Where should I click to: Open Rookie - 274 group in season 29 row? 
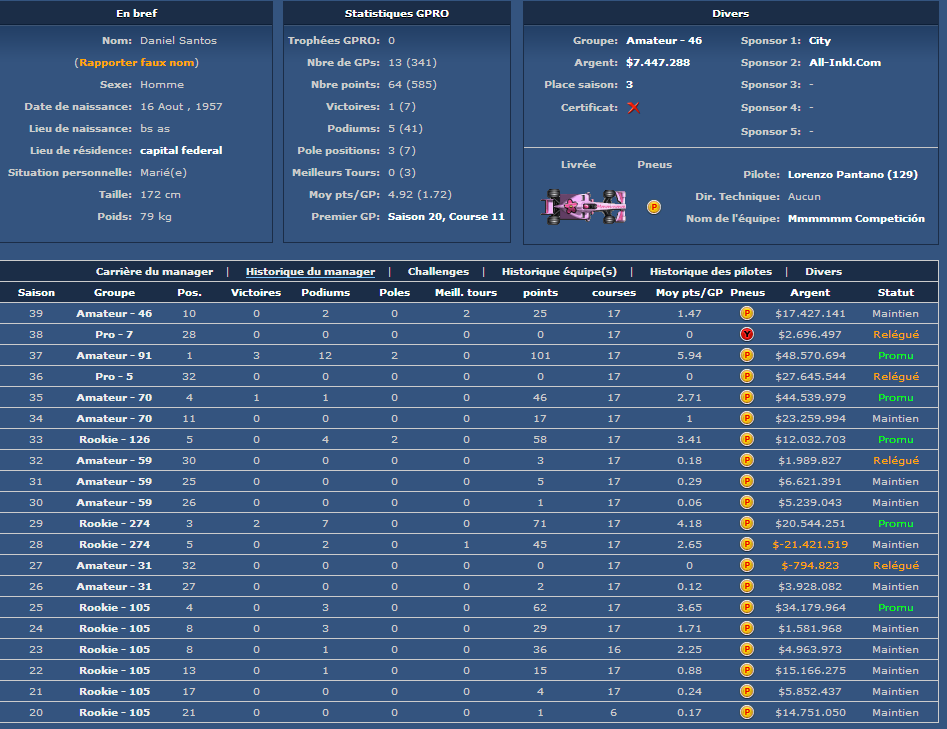point(114,523)
